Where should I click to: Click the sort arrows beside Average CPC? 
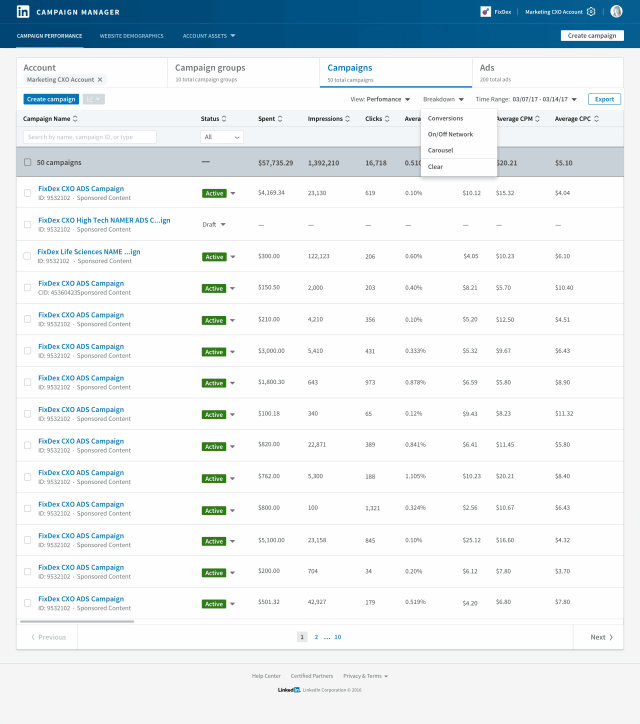coord(597,119)
